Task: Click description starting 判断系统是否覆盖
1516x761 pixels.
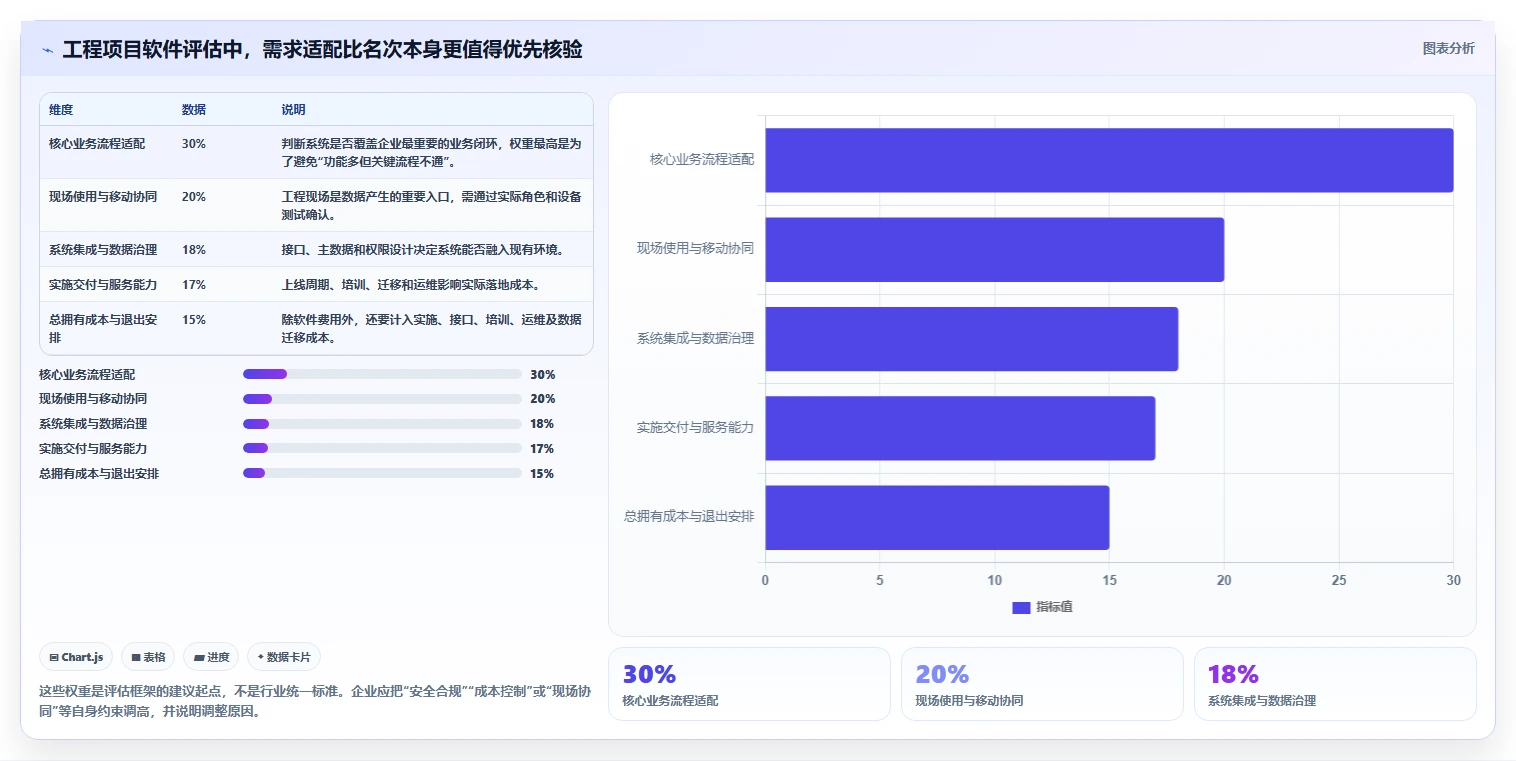Action: coord(431,153)
